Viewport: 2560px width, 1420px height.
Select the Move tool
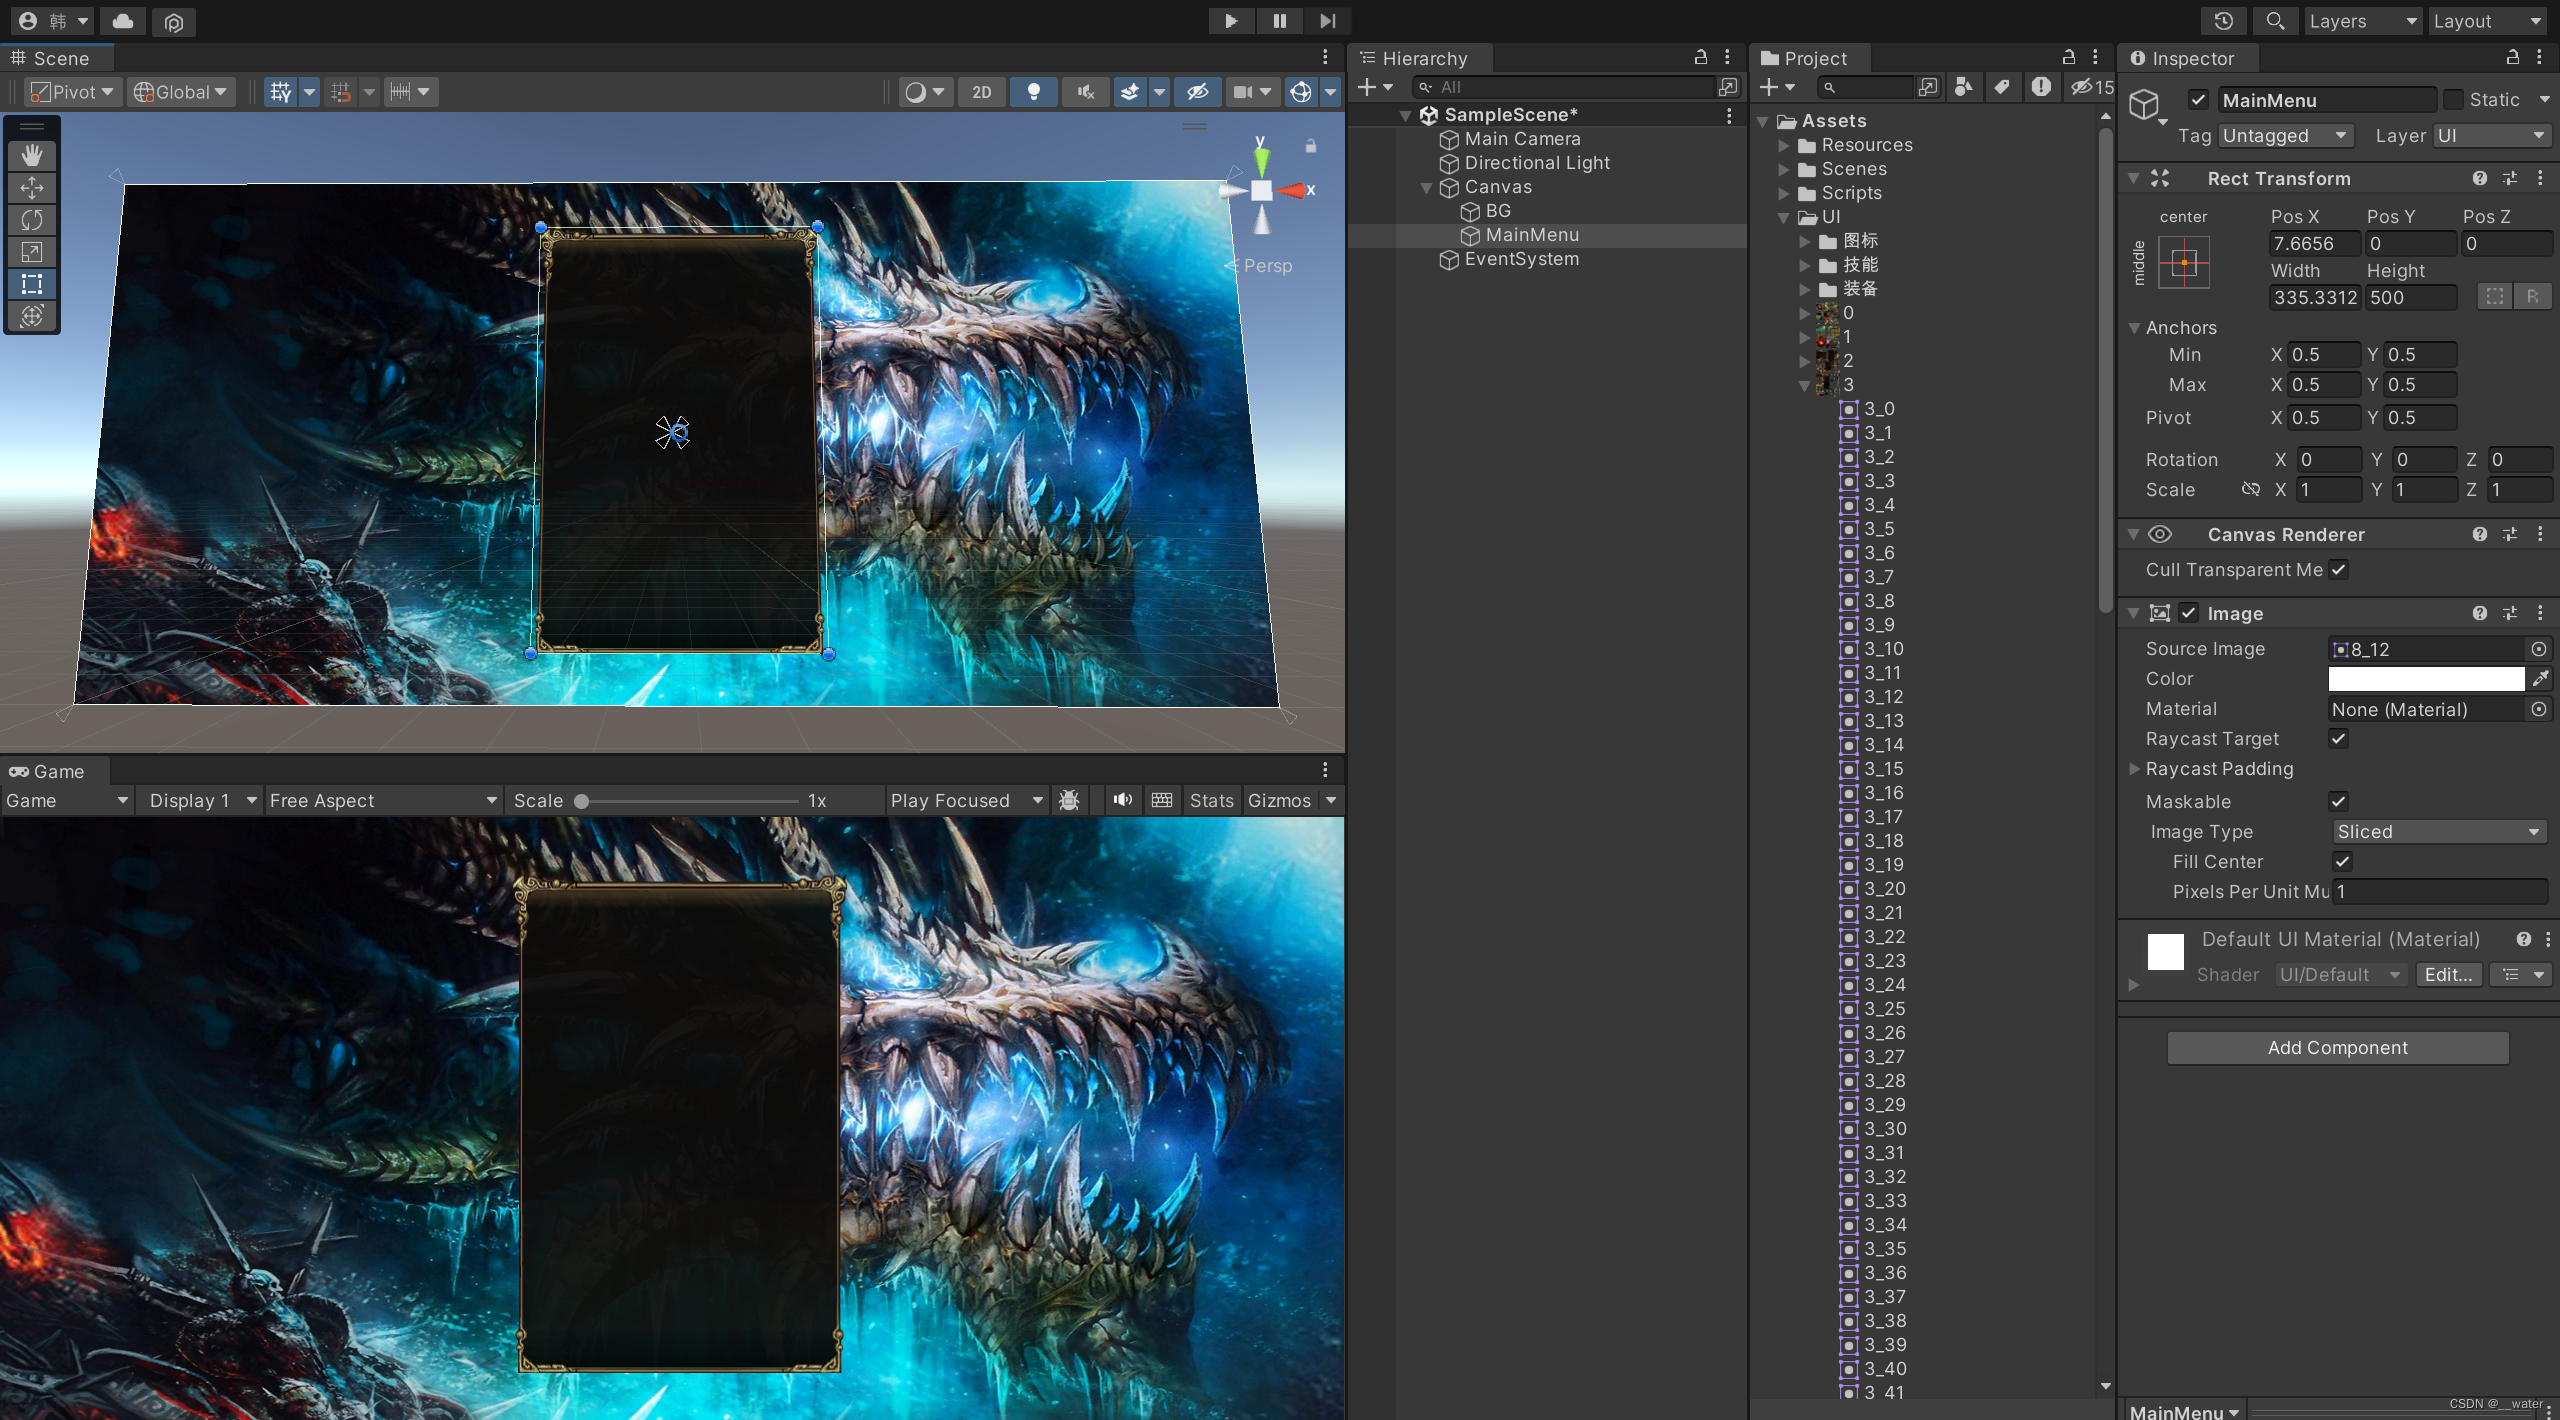click(x=32, y=187)
